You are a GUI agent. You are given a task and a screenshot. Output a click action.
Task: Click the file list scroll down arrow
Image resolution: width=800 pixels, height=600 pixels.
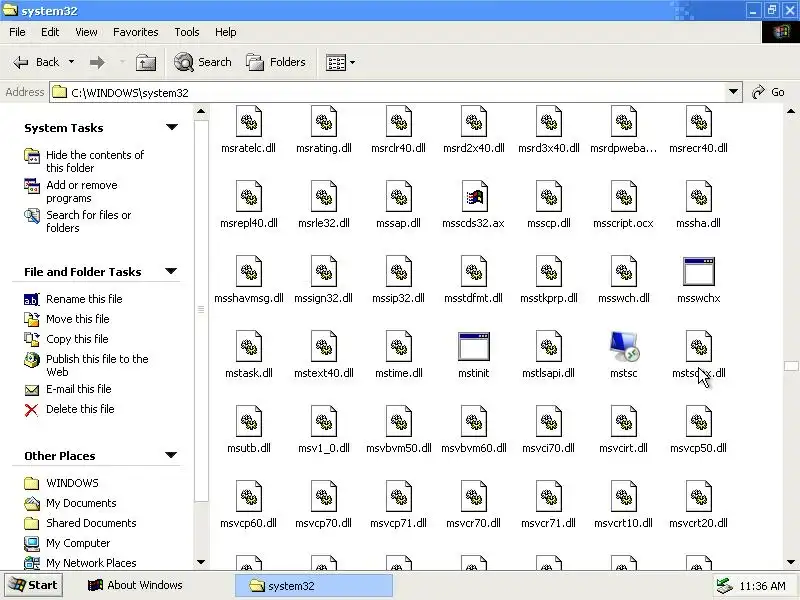pyautogui.click(x=791, y=562)
